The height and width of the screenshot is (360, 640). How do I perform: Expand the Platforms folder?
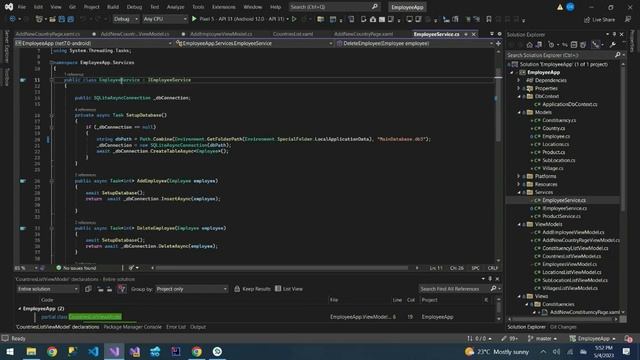tap(519, 176)
